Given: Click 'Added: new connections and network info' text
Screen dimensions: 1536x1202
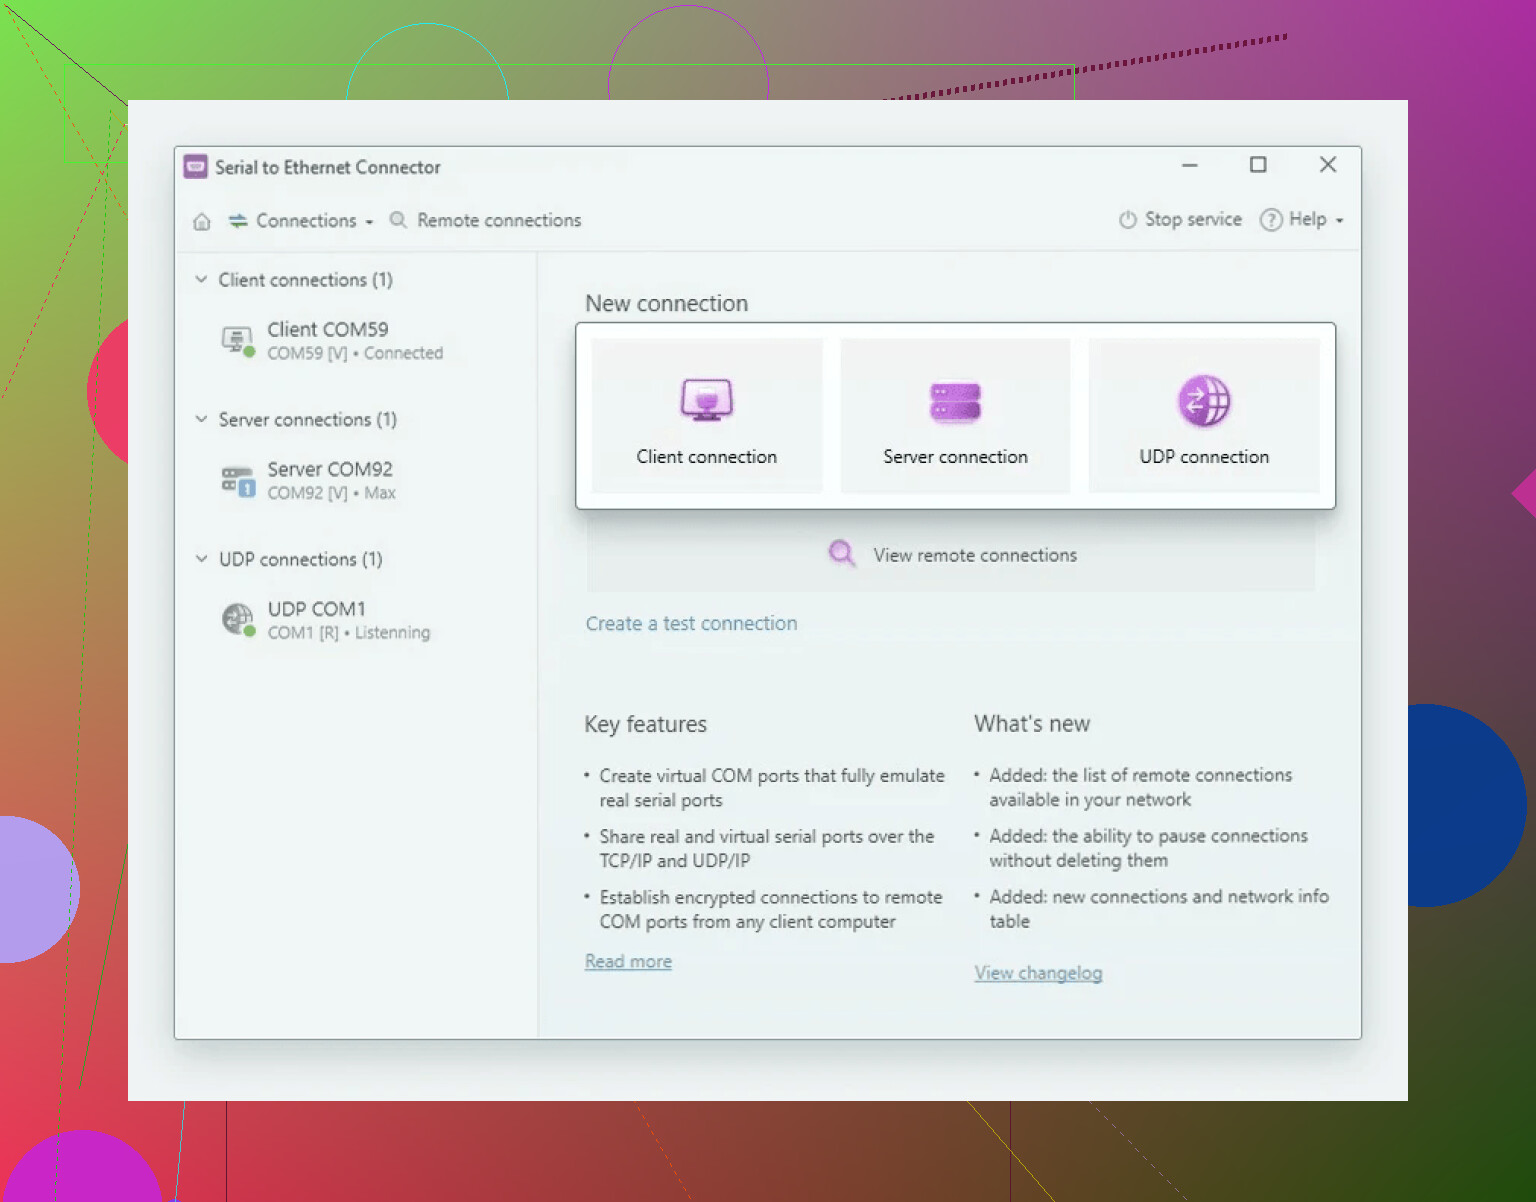Looking at the screenshot, I should 1159,909.
